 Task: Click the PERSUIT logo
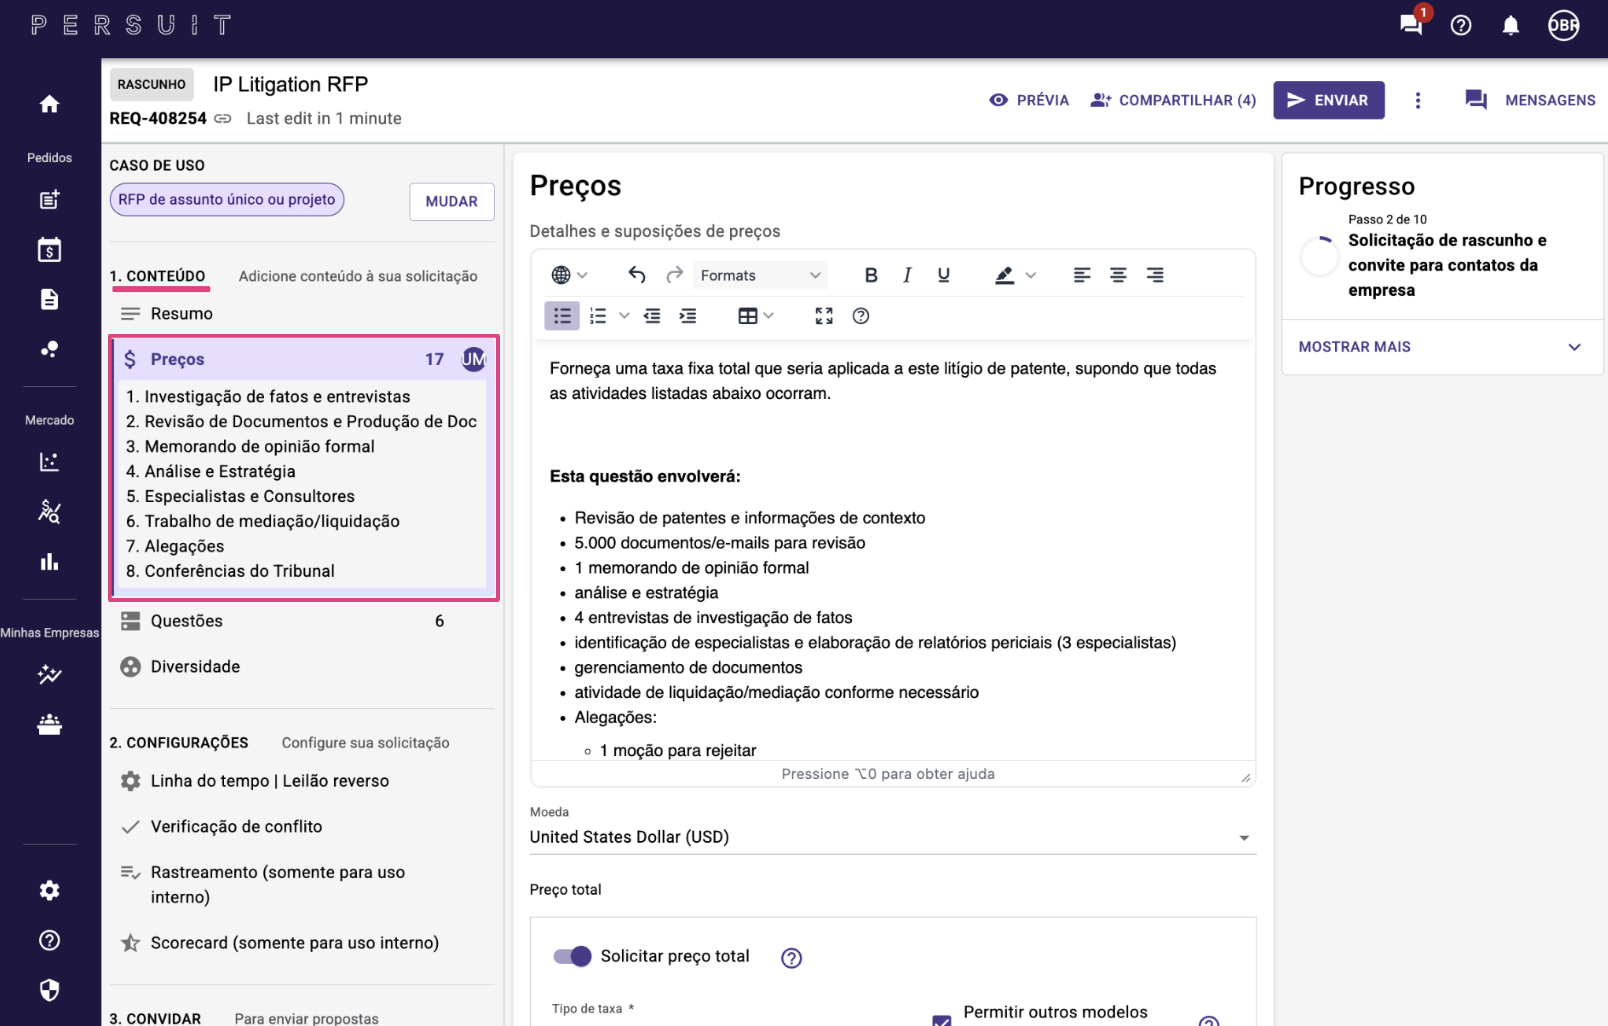[131, 25]
